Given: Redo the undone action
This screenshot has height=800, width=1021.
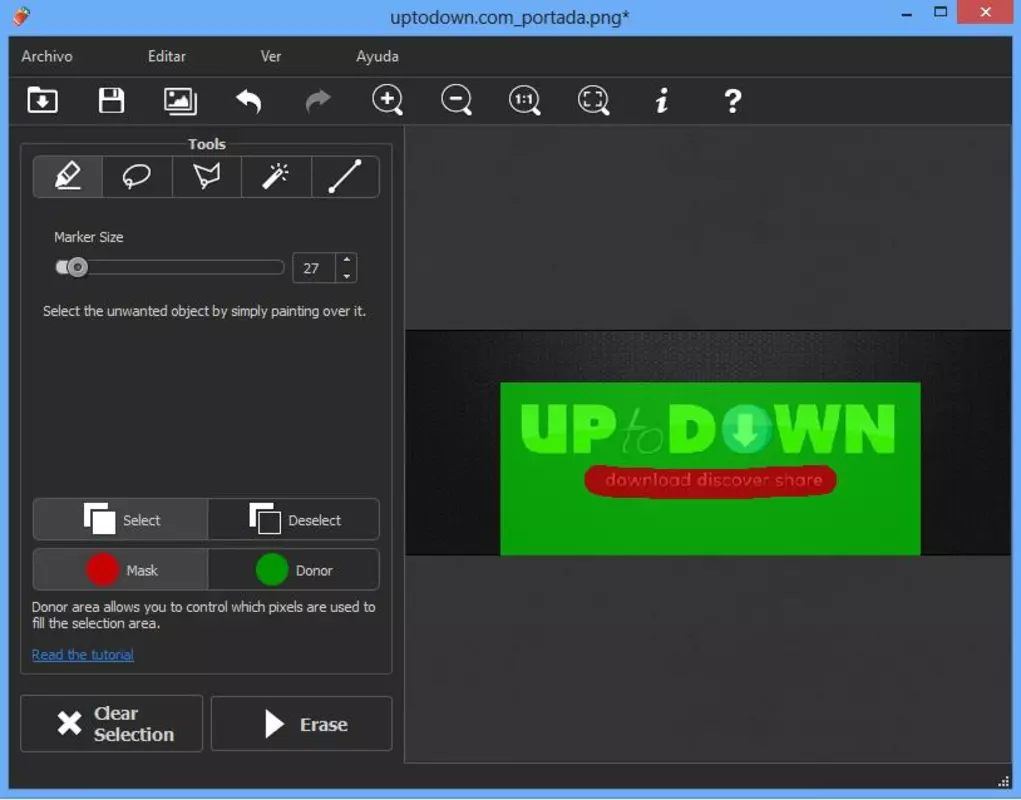Looking at the screenshot, I should click(318, 101).
